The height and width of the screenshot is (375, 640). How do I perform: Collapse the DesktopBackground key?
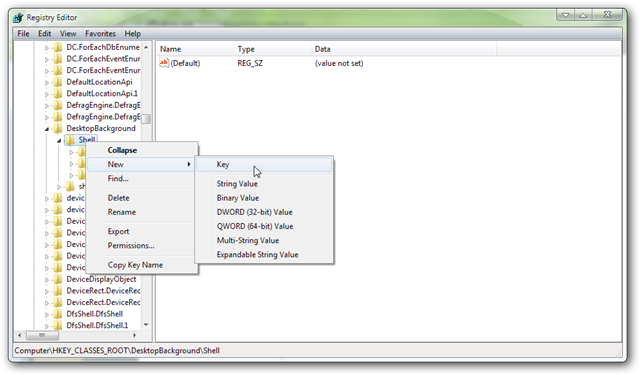[x=47, y=129]
